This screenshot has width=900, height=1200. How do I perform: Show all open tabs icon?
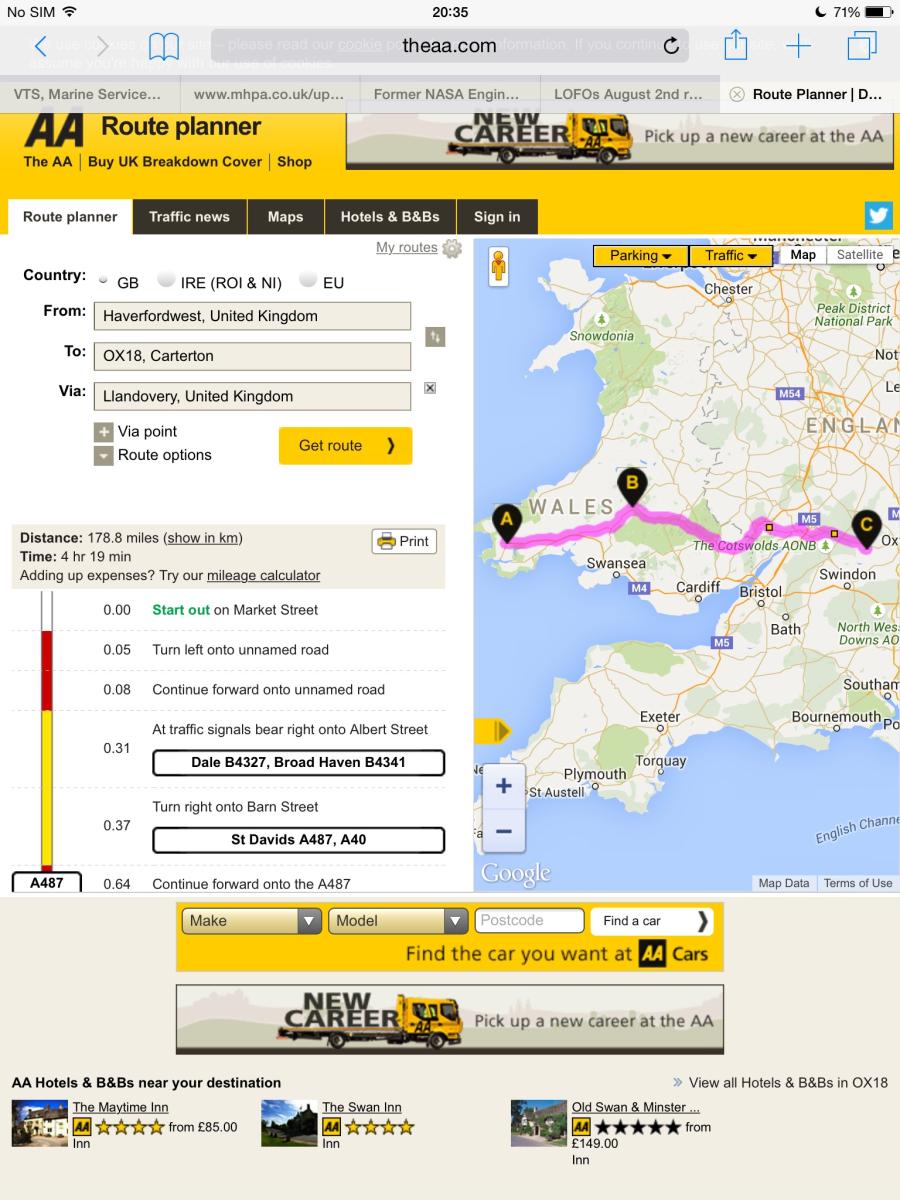pyautogui.click(x=861, y=45)
